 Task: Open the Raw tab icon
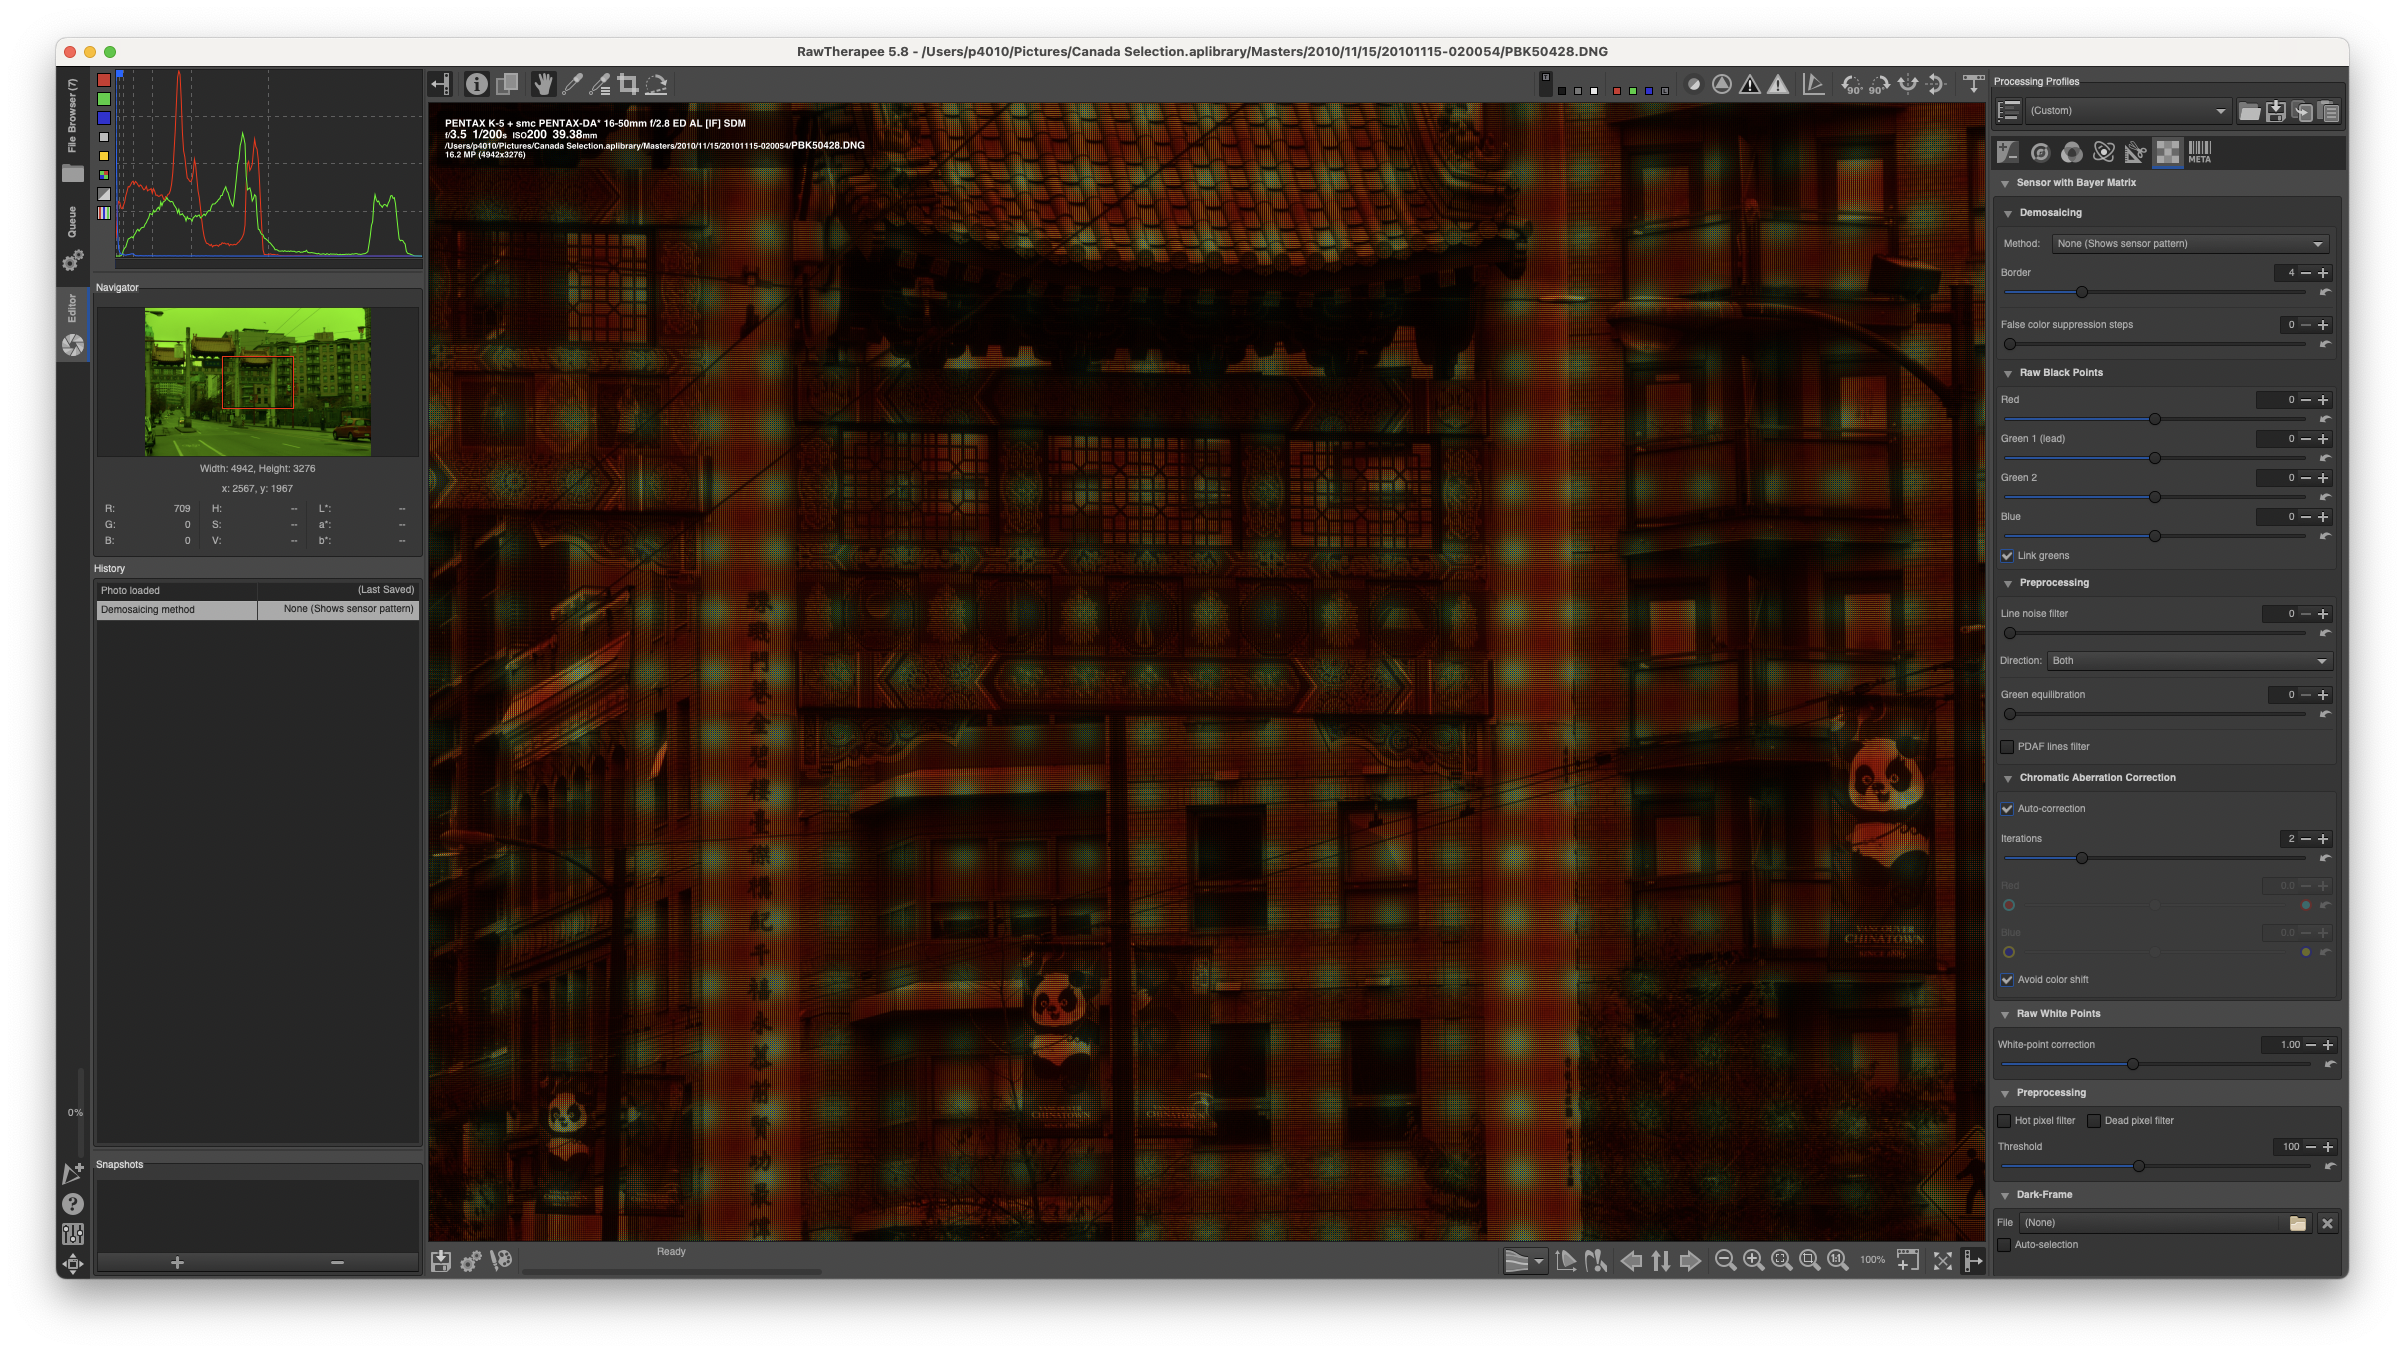tap(2167, 152)
